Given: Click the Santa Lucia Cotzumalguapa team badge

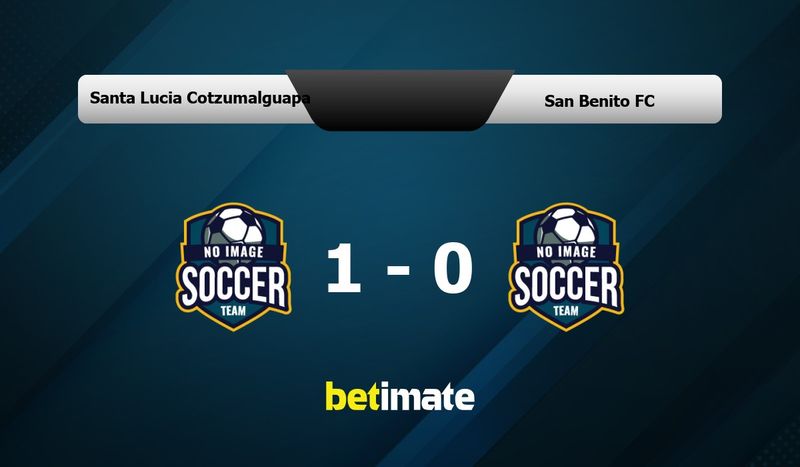Looking at the screenshot, I should [x=234, y=267].
